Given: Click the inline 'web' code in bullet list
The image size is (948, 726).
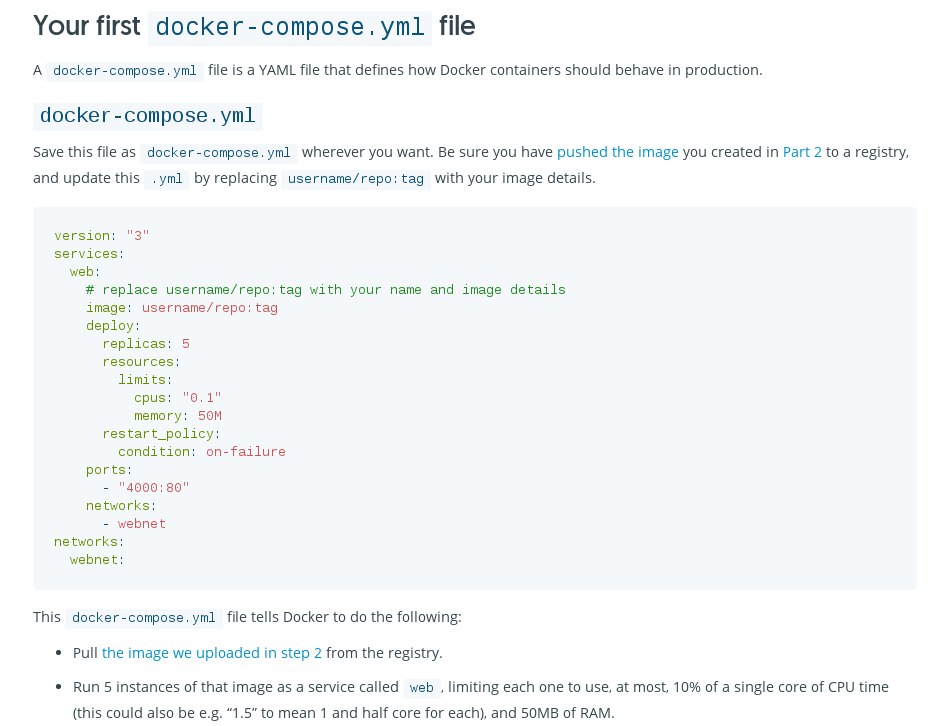Looking at the screenshot, I should tap(421, 688).
